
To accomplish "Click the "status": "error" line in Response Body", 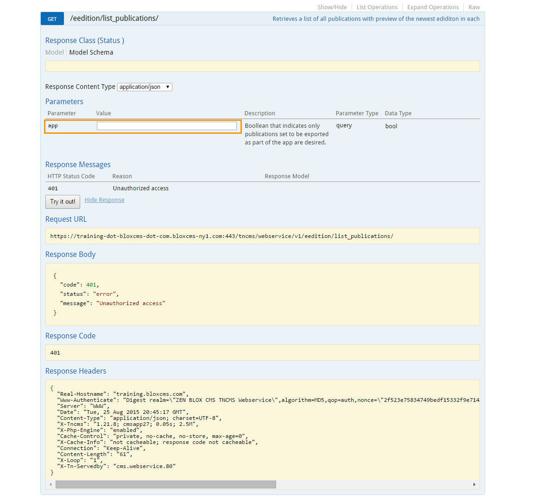I will pos(89,294).
